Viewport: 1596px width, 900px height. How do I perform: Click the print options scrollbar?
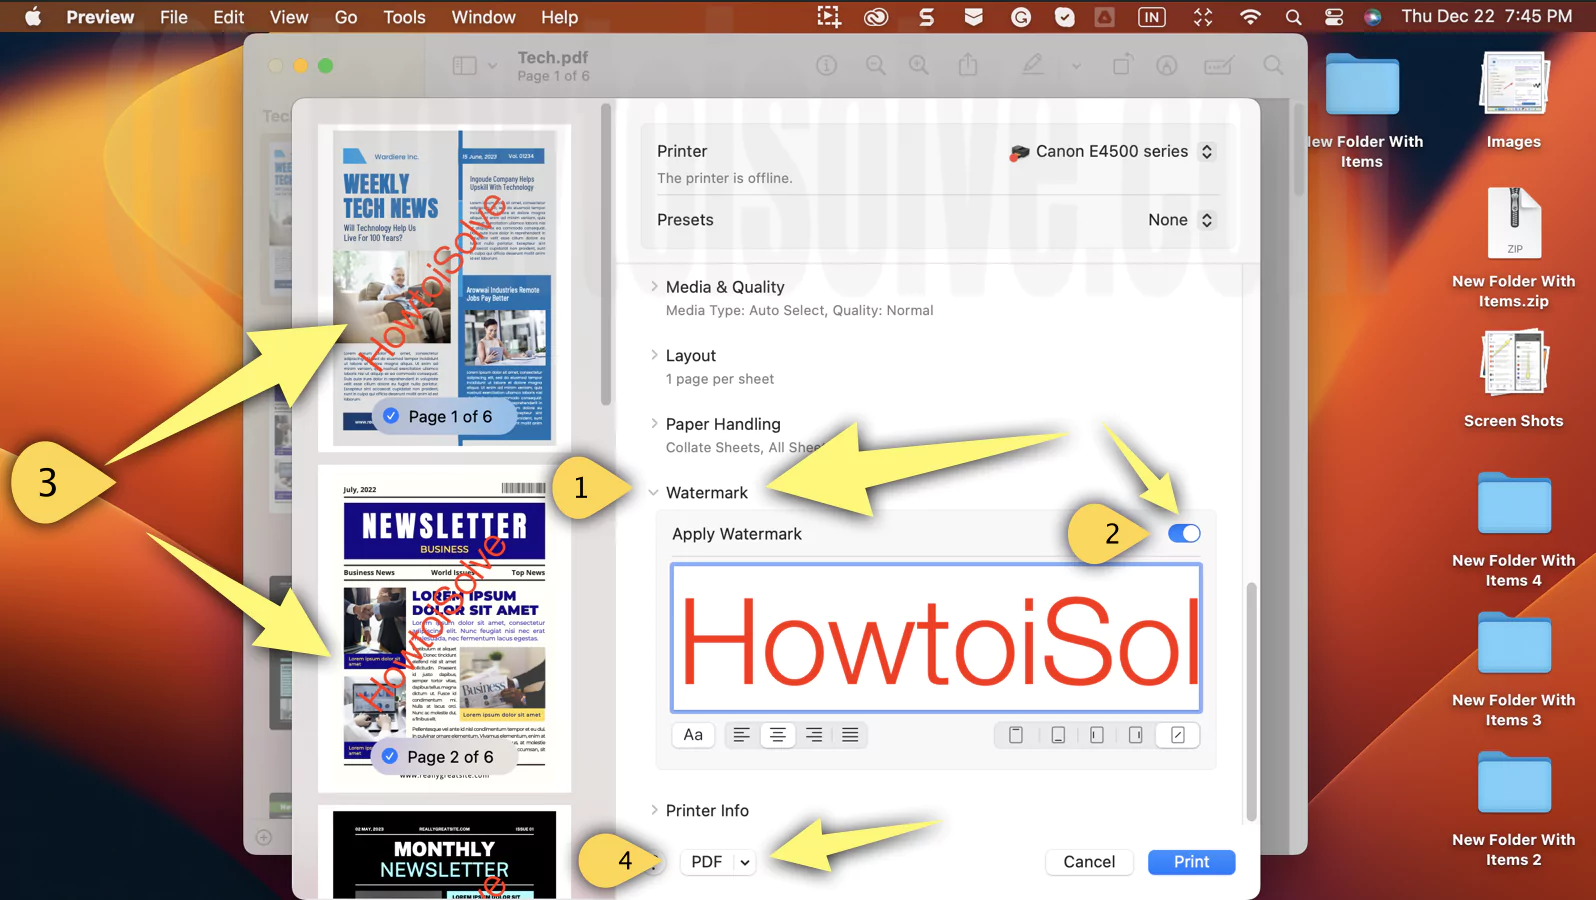(x=1251, y=700)
